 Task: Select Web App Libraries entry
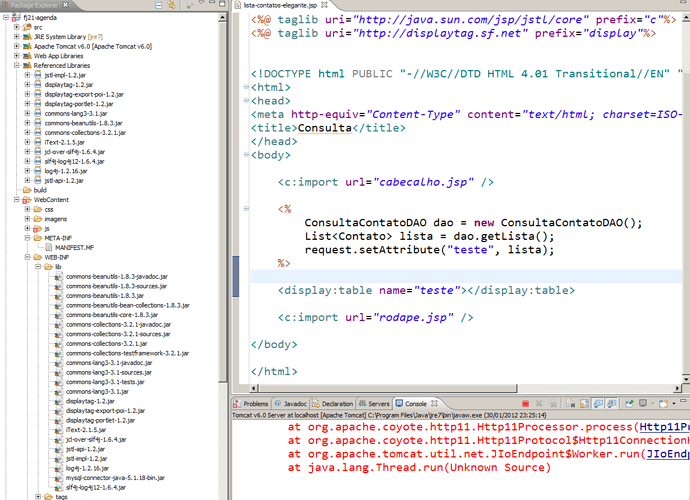(59, 56)
